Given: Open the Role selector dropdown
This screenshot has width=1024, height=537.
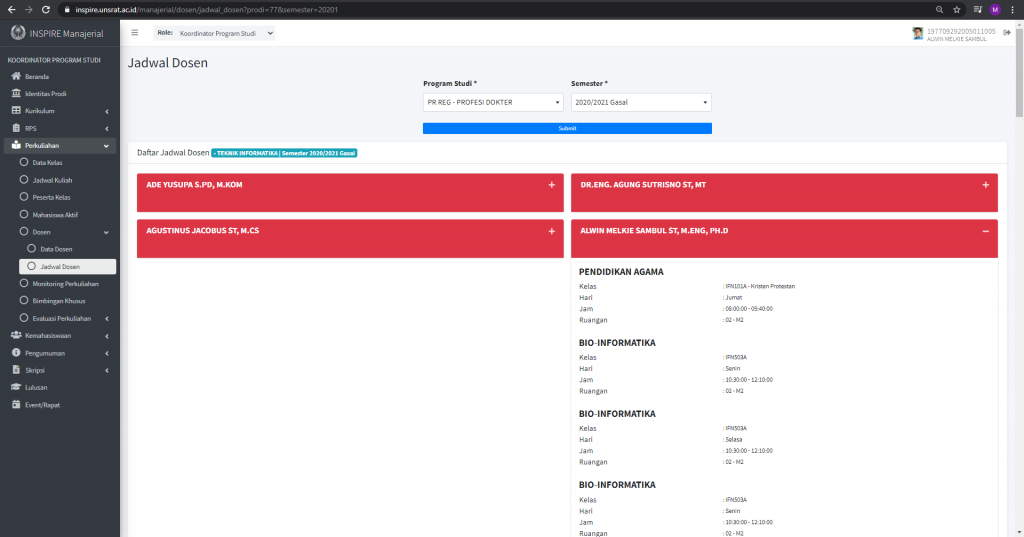Looking at the screenshot, I should click(226, 33).
